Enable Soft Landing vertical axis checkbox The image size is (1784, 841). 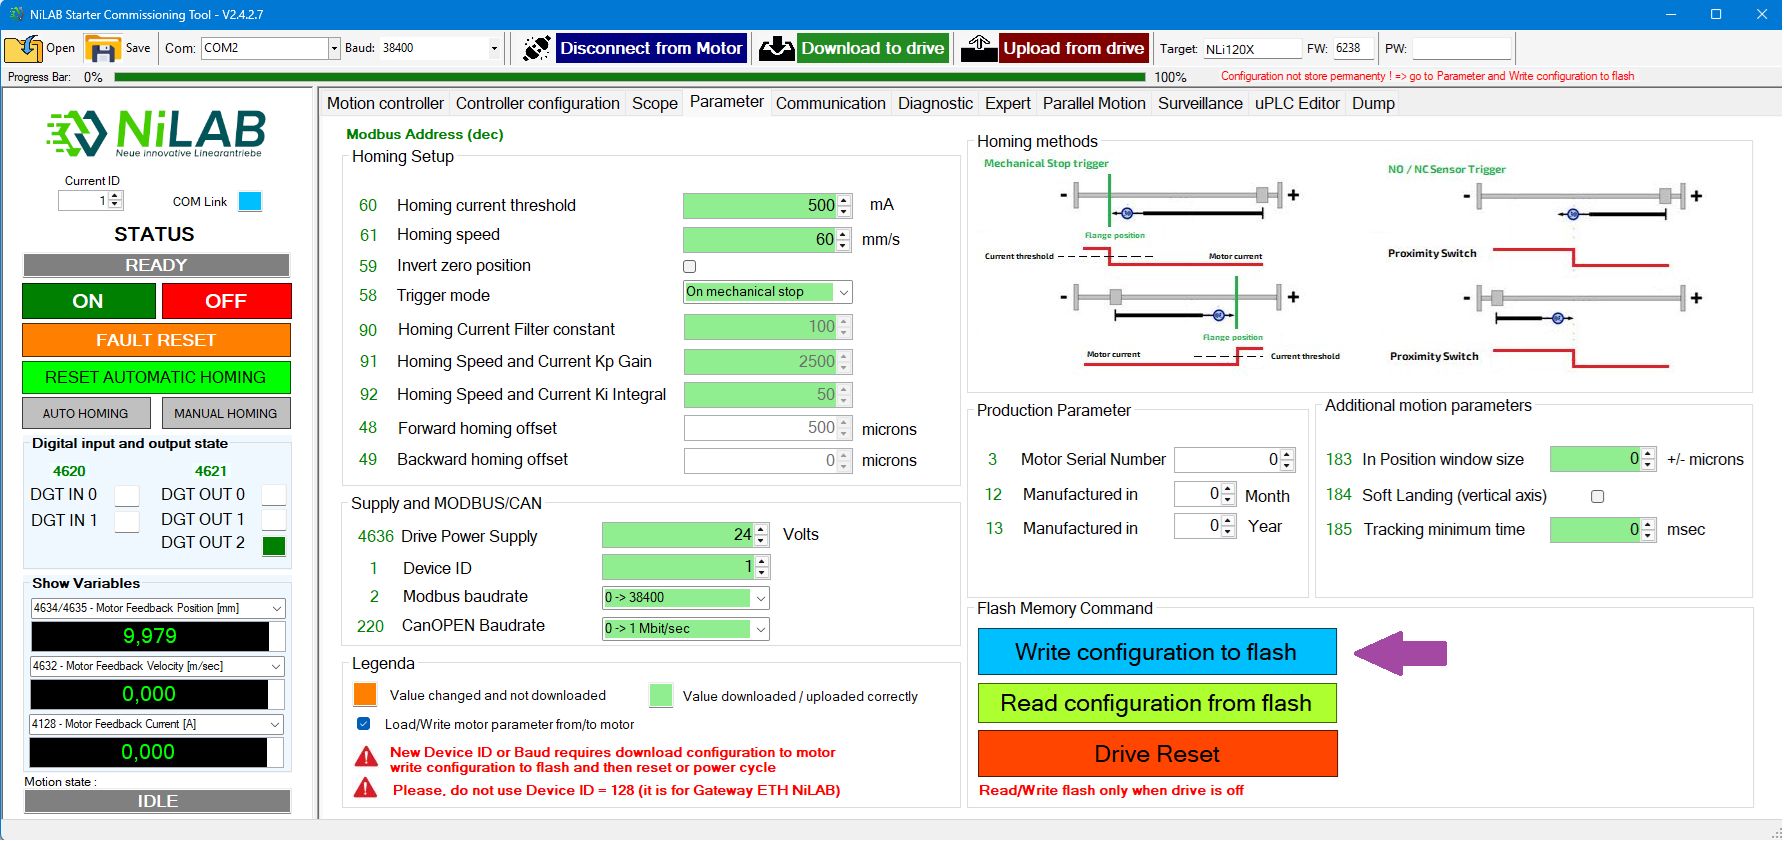1597,496
